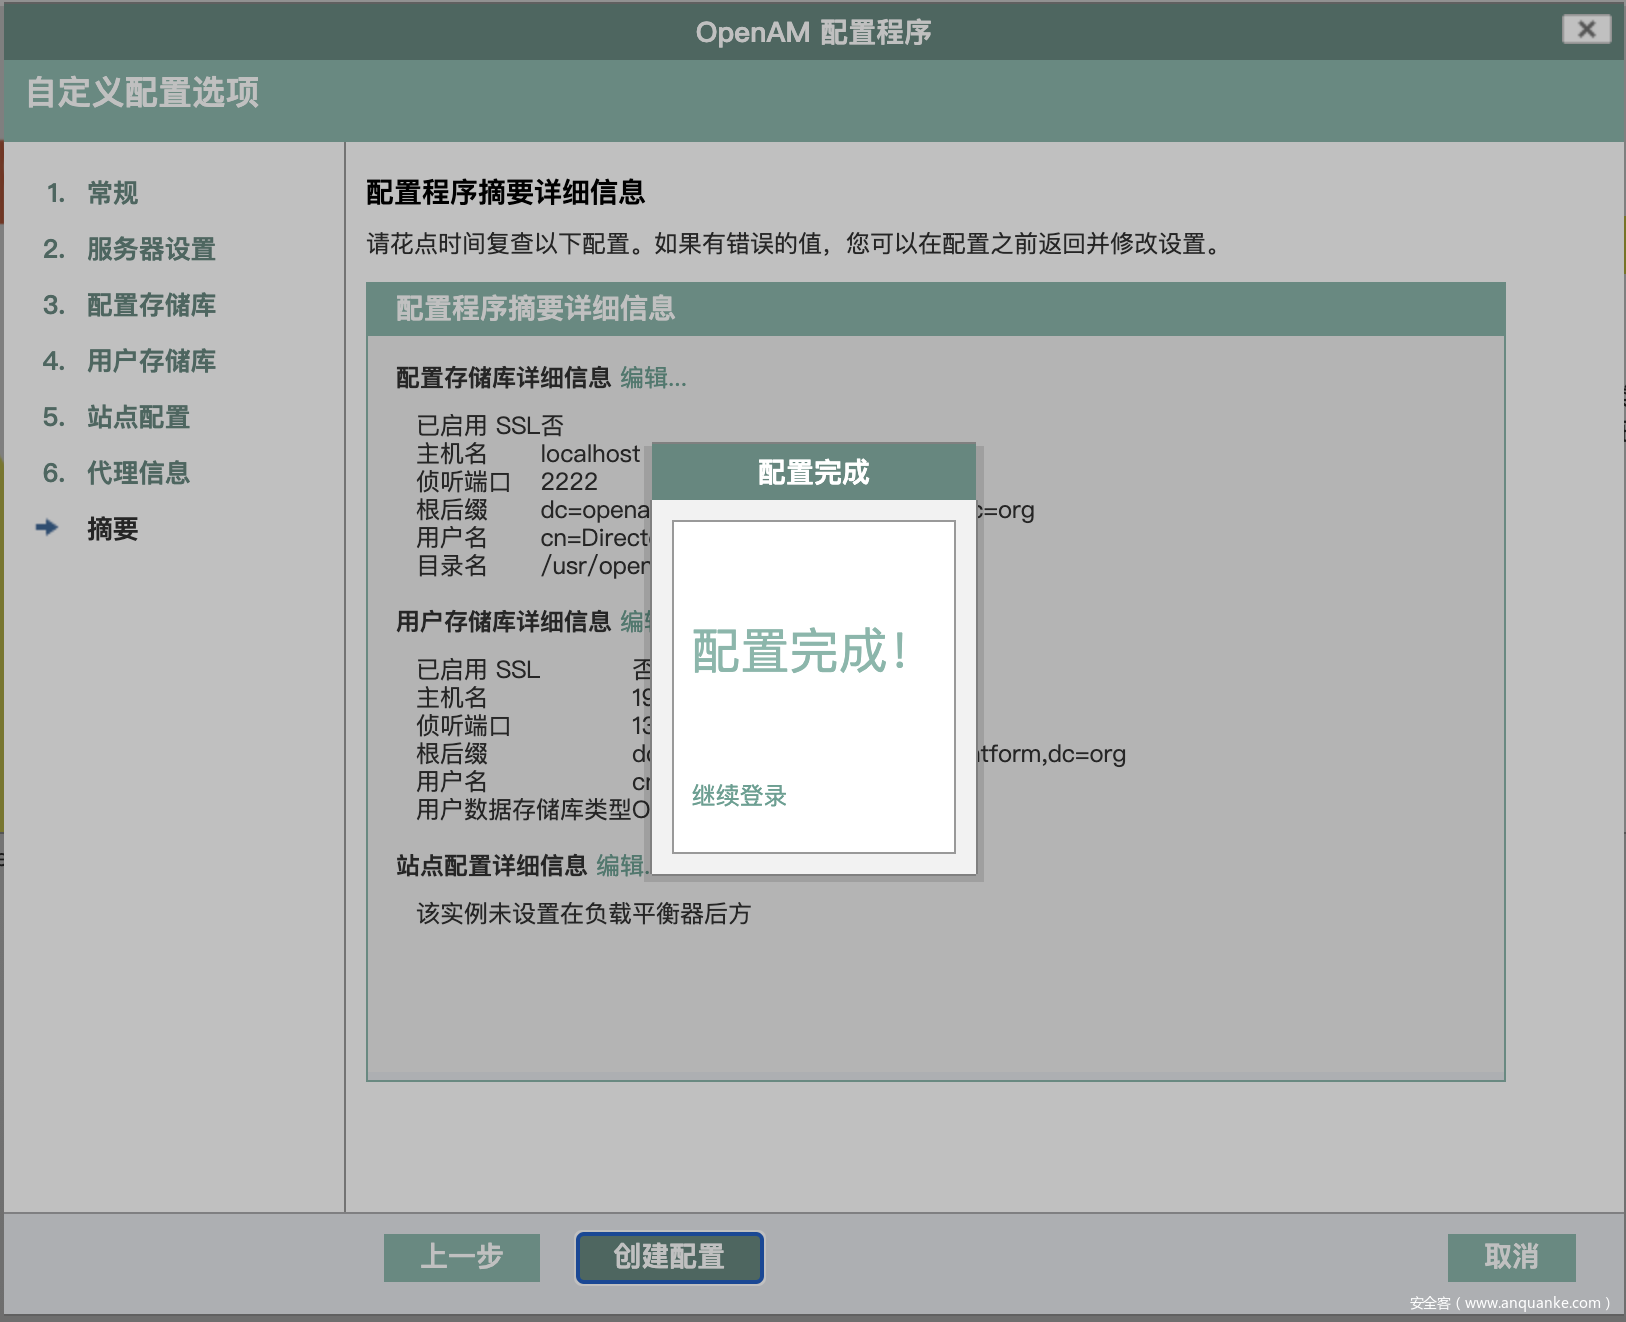Click the 配置完成 dialog title bar

[x=813, y=472]
